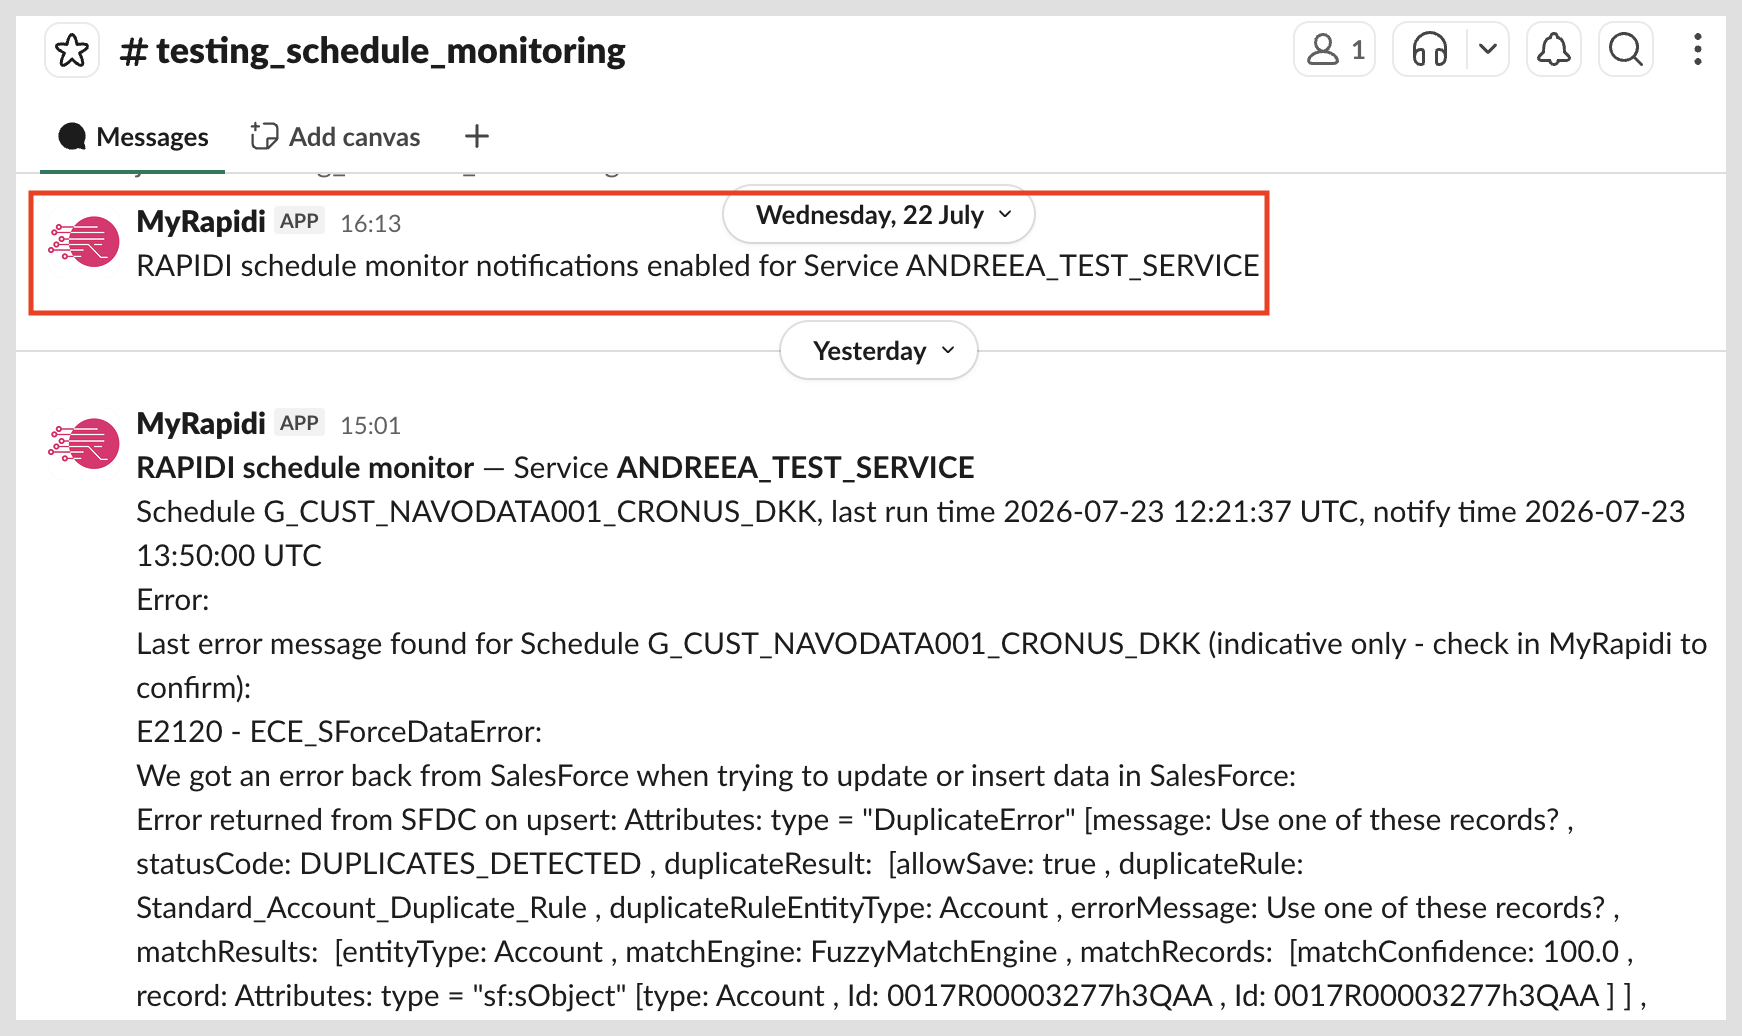View the channel member list
The height and width of the screenshot is (1036, 1742).
(x=1335, y=49)
